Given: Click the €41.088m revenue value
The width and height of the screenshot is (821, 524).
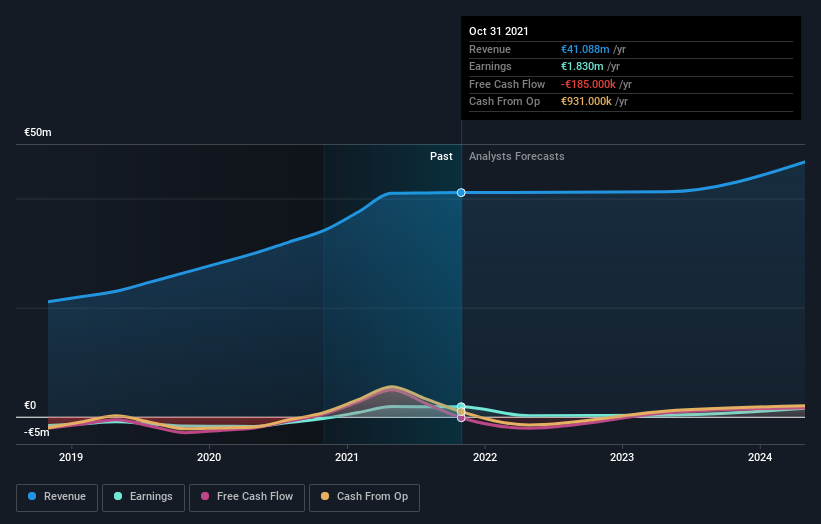Looking at the screenshot, I should [x=585, y=49].
